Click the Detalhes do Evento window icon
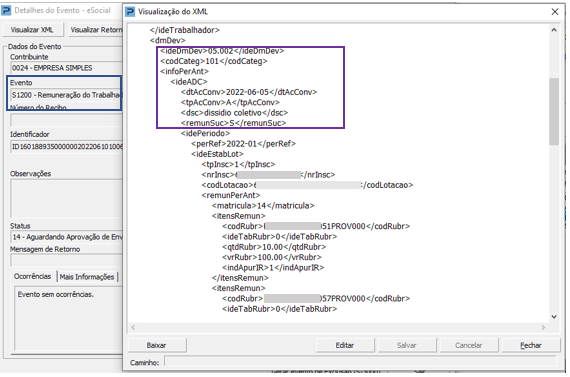 (6, 10)
